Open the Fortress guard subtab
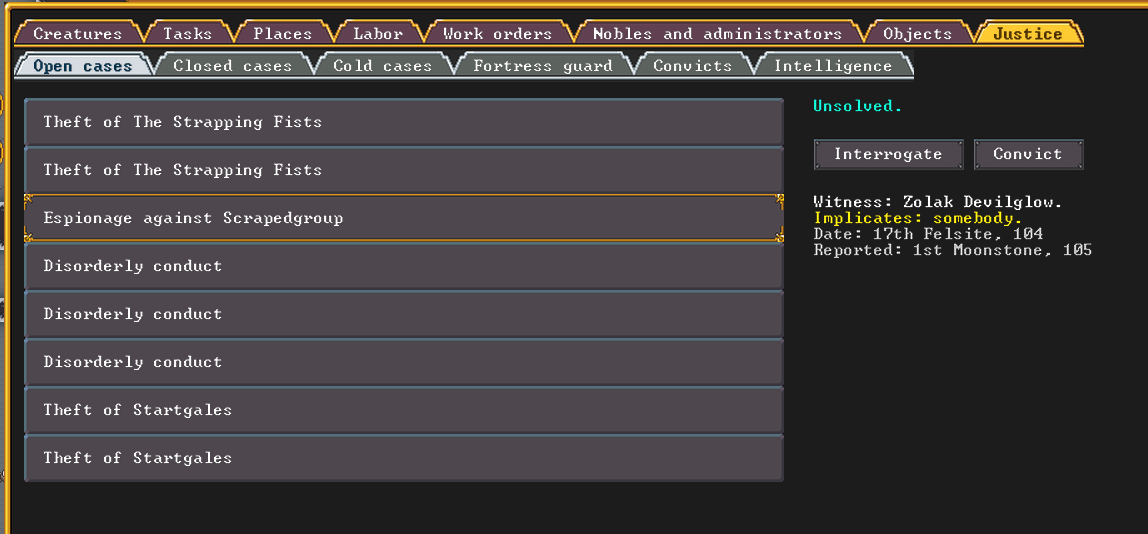The height and width of the screenshot is (534, 1148). click(x=543, y=66)
